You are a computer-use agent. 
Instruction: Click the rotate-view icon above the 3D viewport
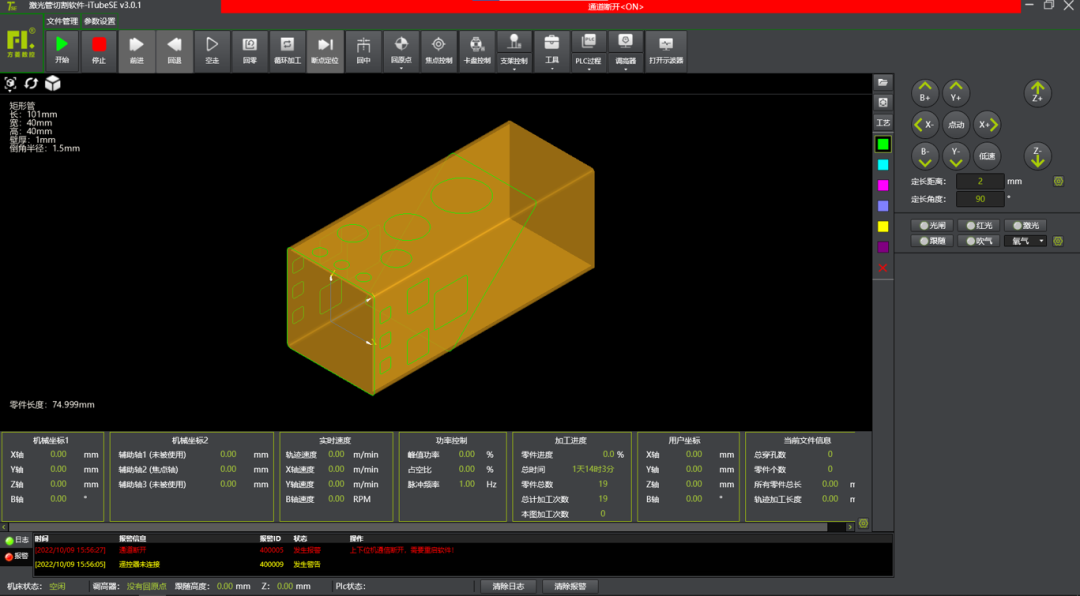pos(31,83)
